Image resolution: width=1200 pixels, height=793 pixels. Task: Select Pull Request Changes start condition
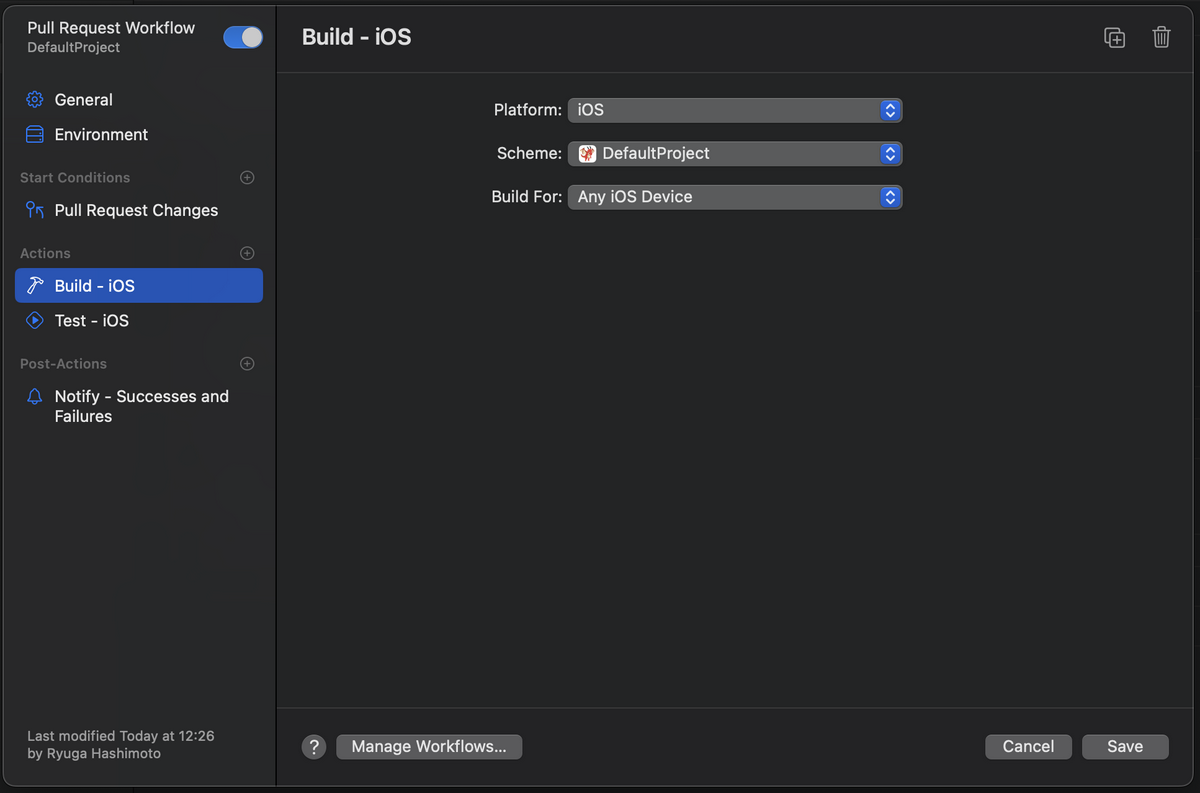(x=139, y=210)
